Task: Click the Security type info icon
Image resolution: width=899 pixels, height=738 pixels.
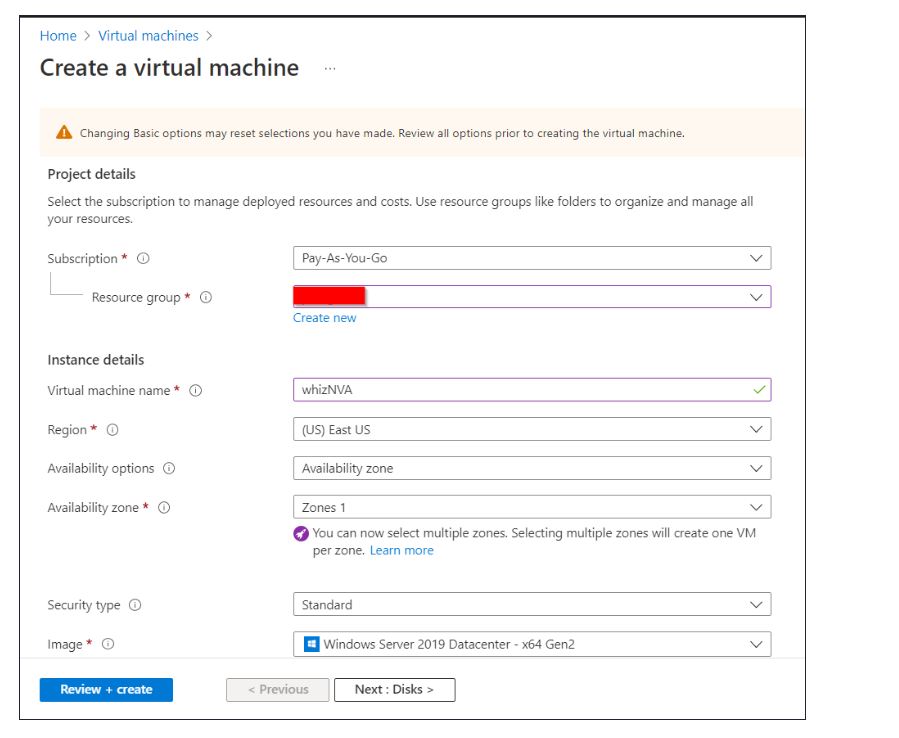Action: 135,606
